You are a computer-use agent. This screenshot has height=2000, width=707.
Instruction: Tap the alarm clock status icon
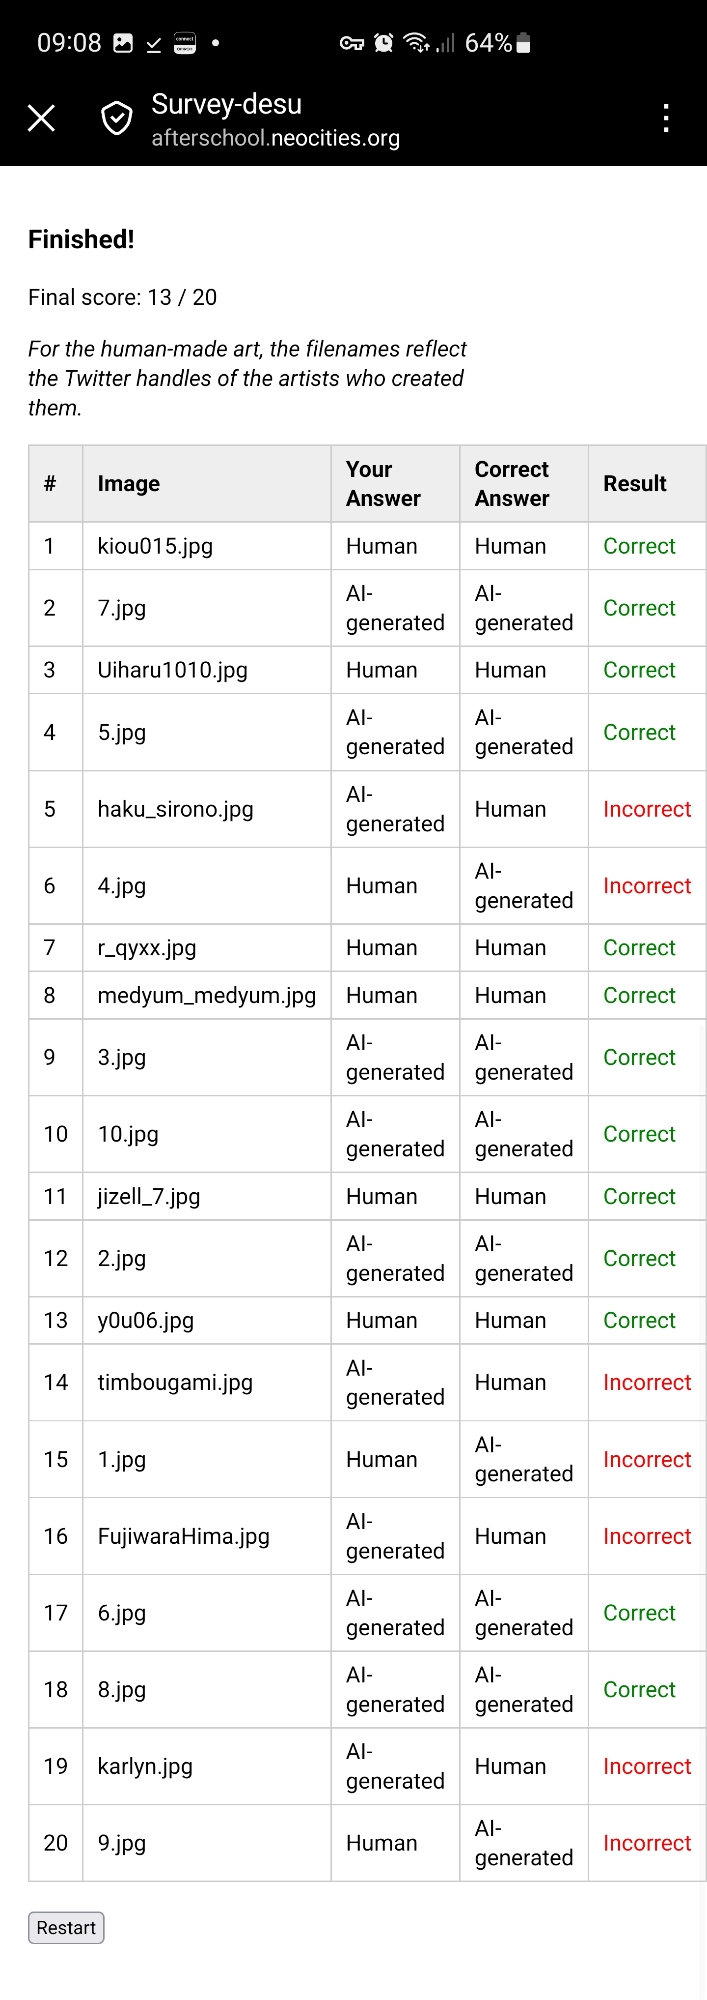[383, 43]
